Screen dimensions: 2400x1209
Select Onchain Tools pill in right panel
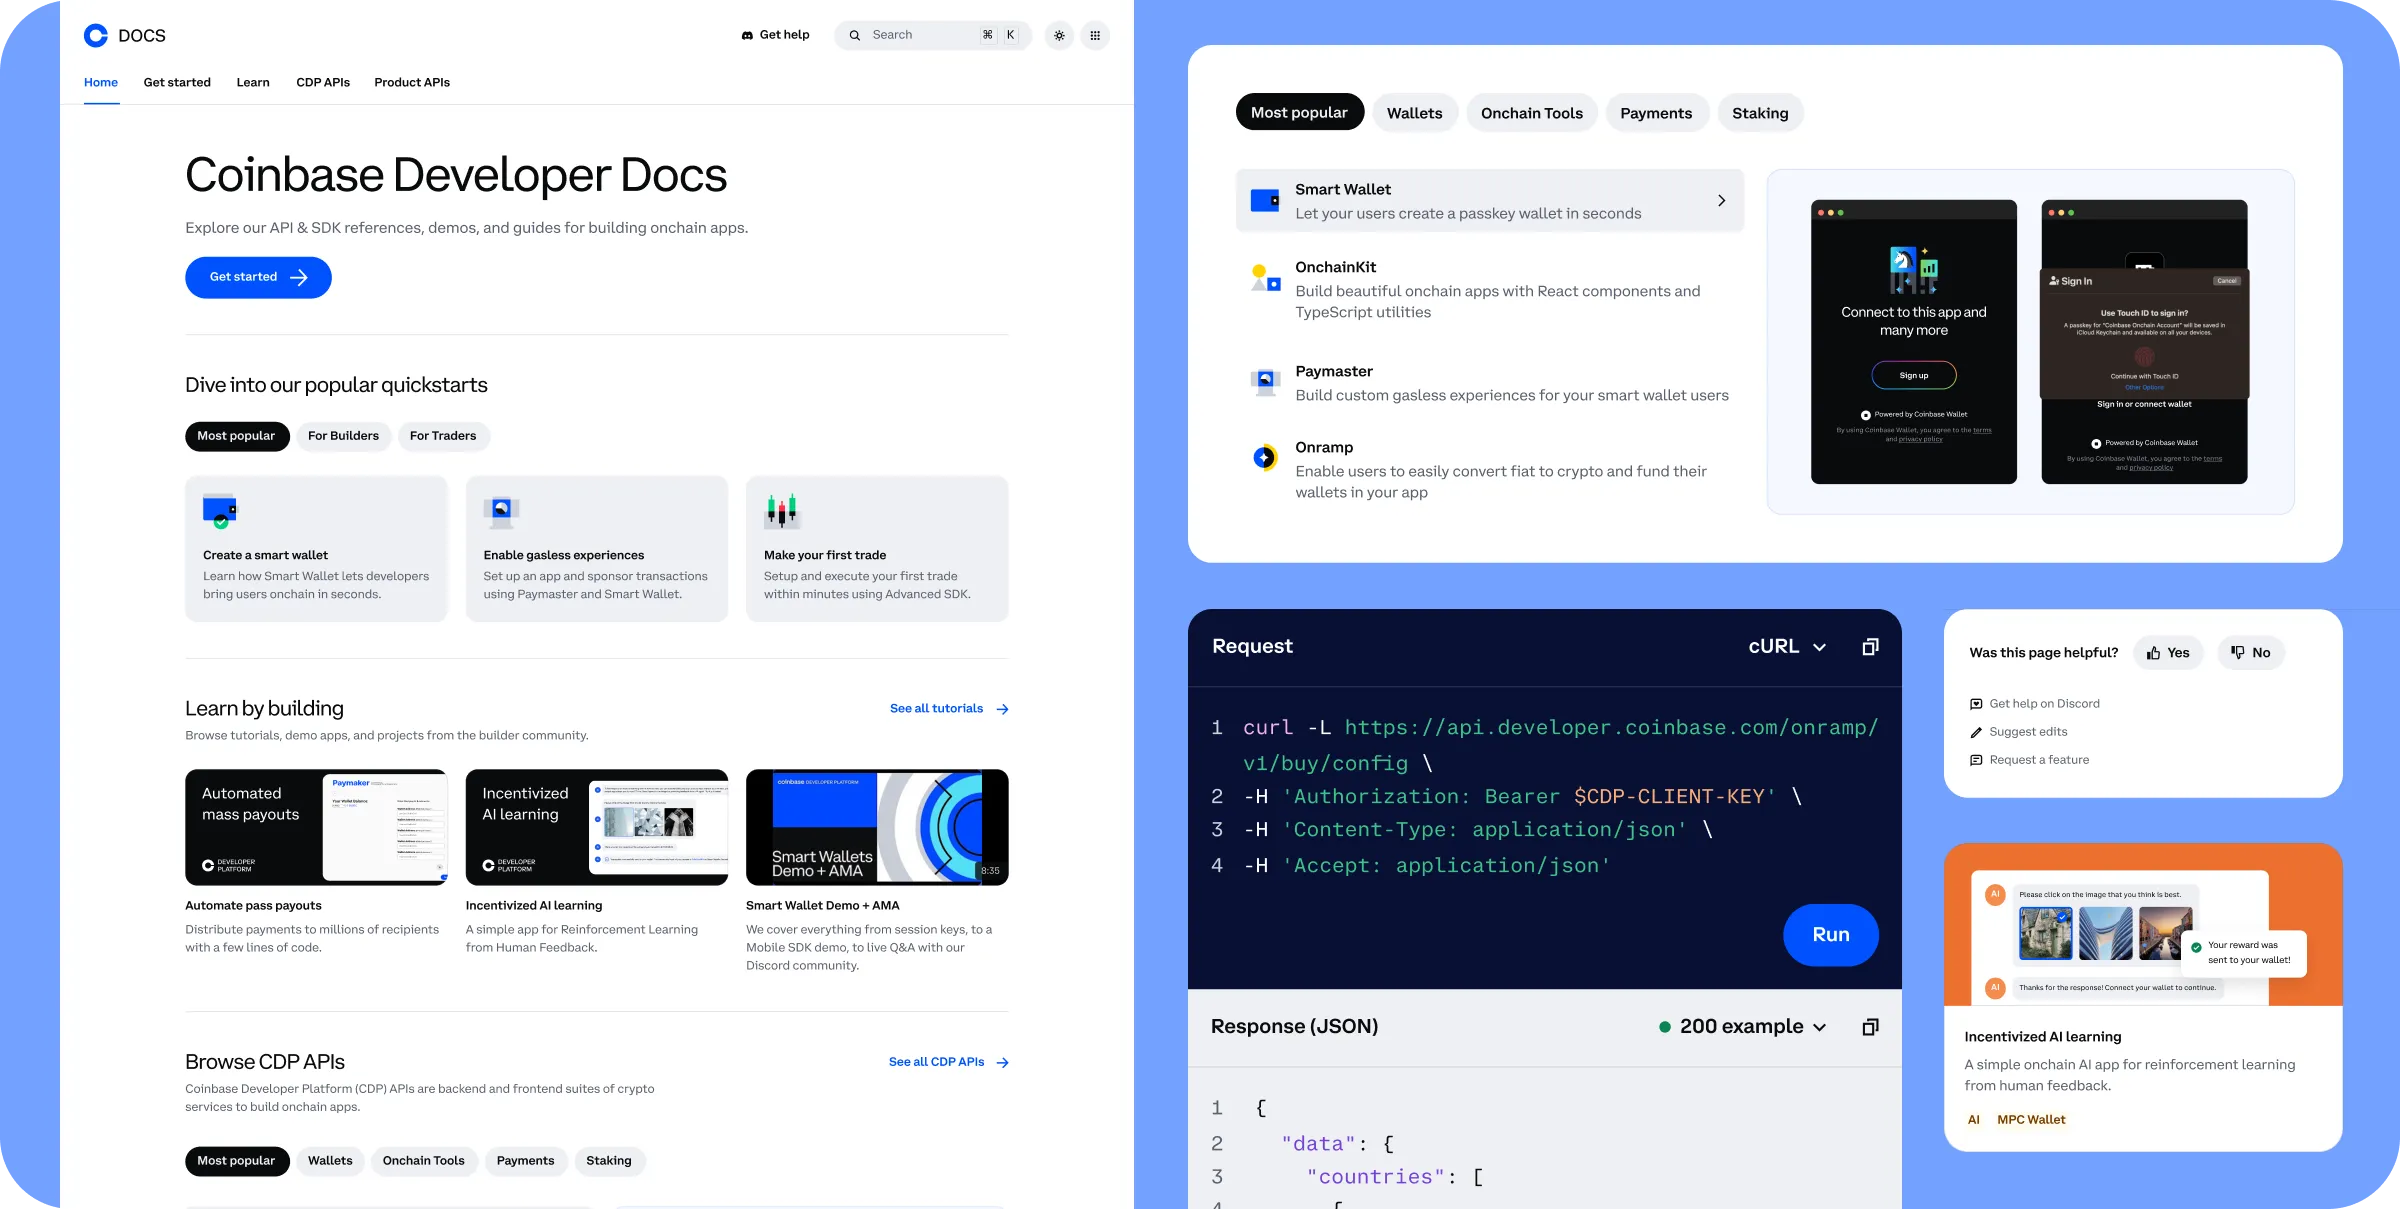(x=1532, y=113)
